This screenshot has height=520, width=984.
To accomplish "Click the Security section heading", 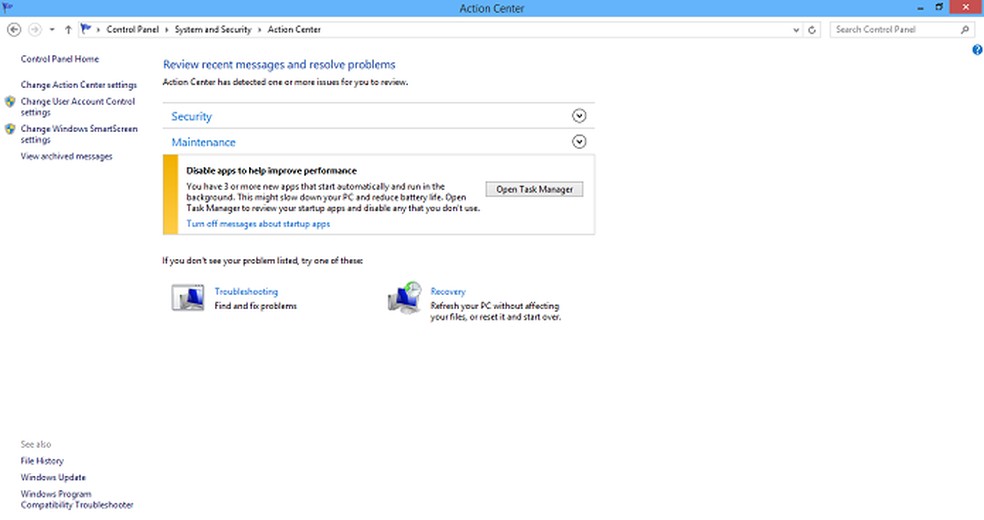I will point(191,117).
